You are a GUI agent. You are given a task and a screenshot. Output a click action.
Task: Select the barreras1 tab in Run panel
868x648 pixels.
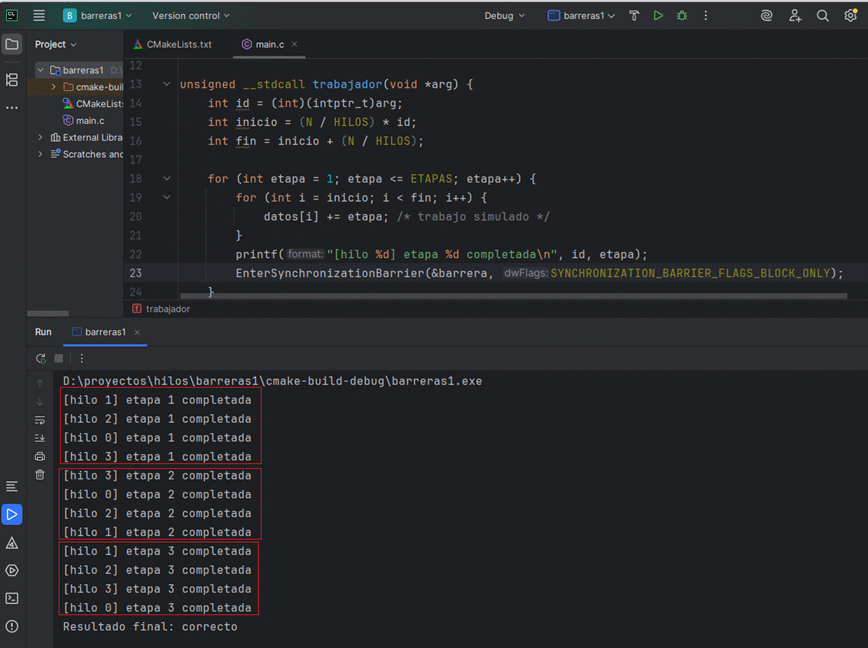105,332
